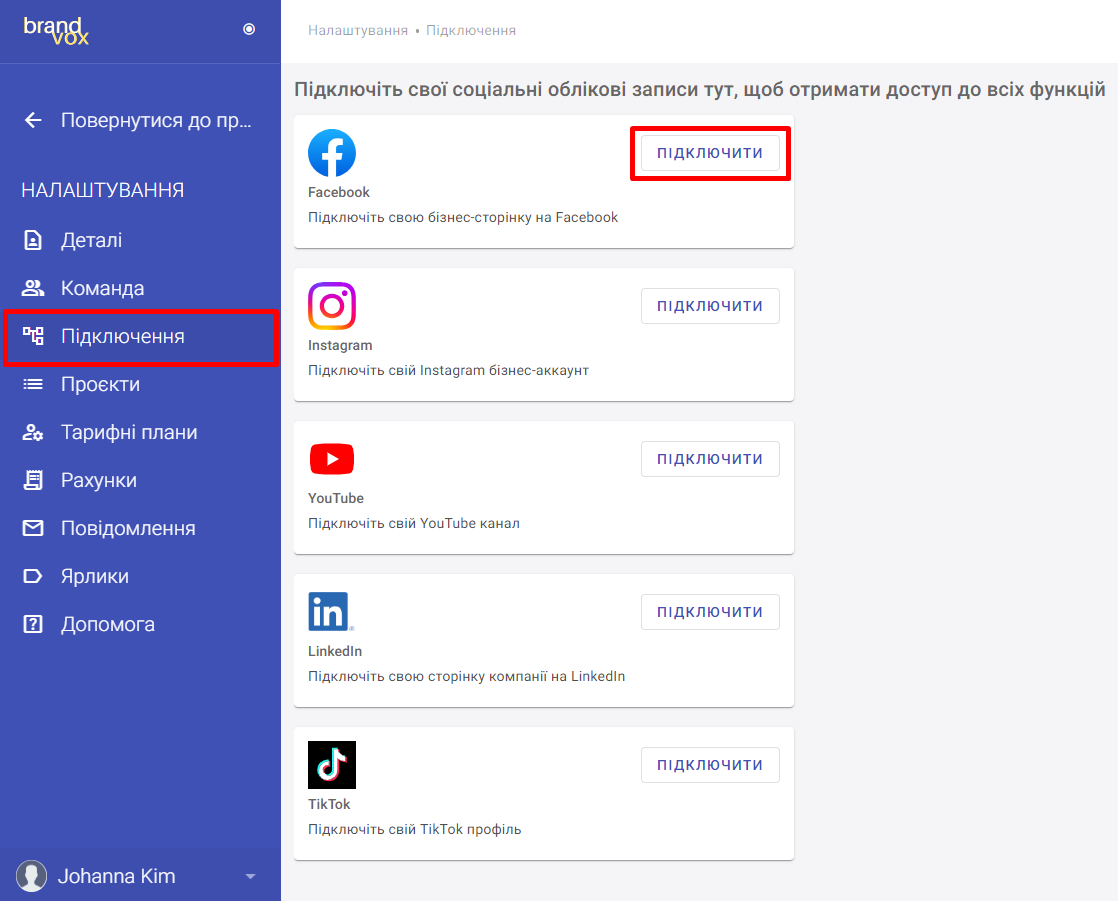The image size is (1118, 901).
Task: Click the Налаштування breadcrumb
Action: point(358,31)
